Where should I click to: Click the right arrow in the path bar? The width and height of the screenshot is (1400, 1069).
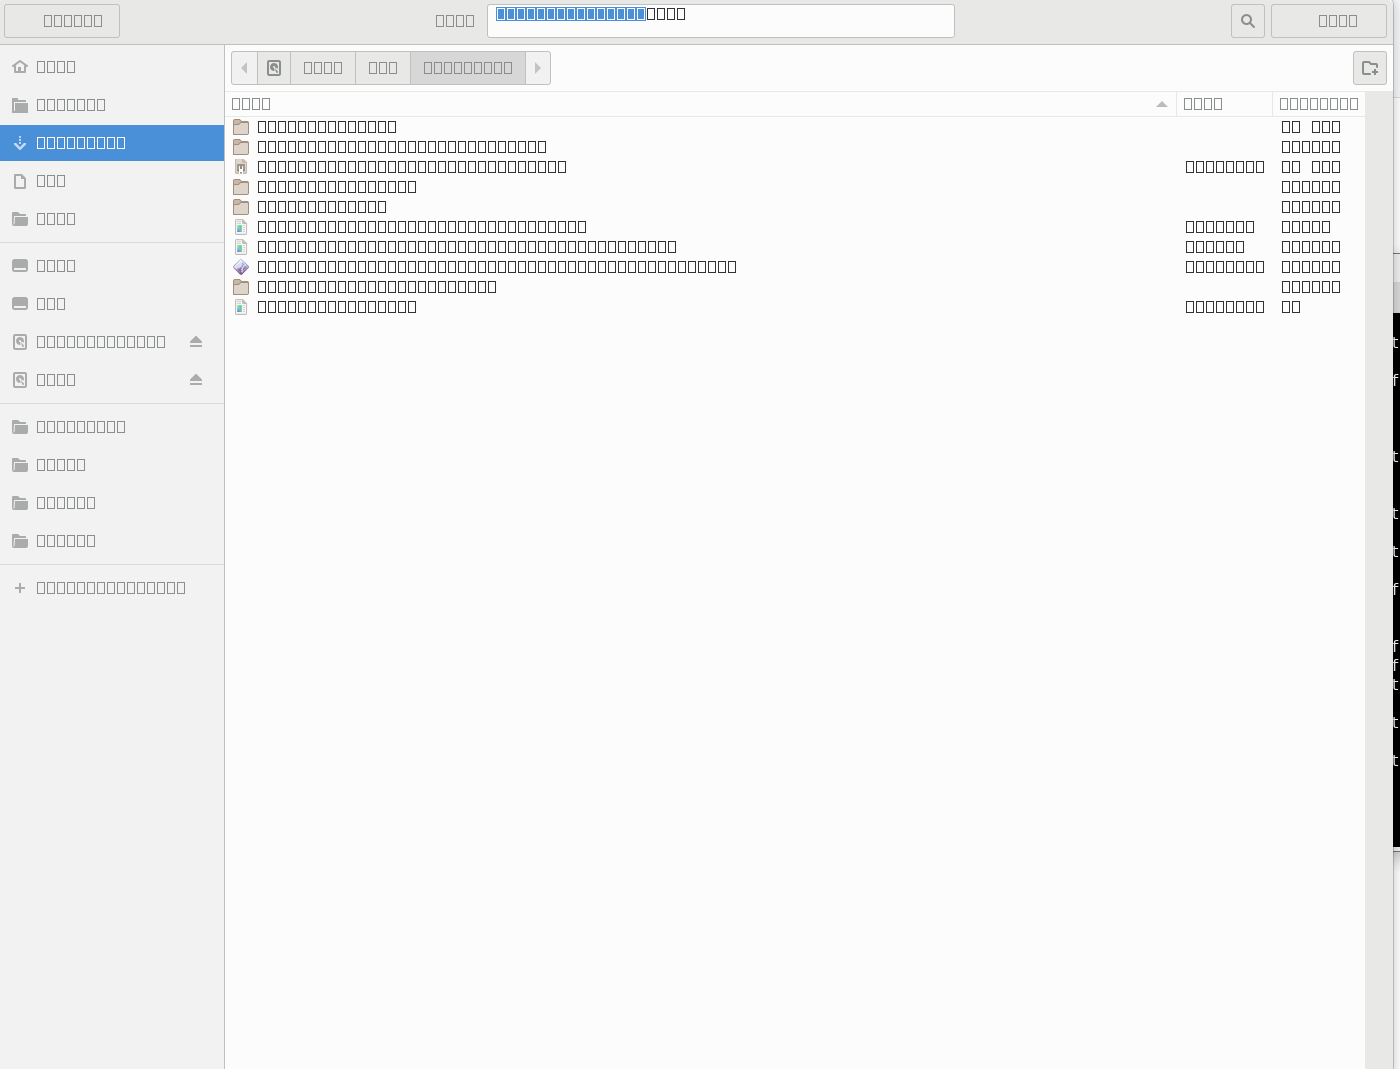[538, 68]
